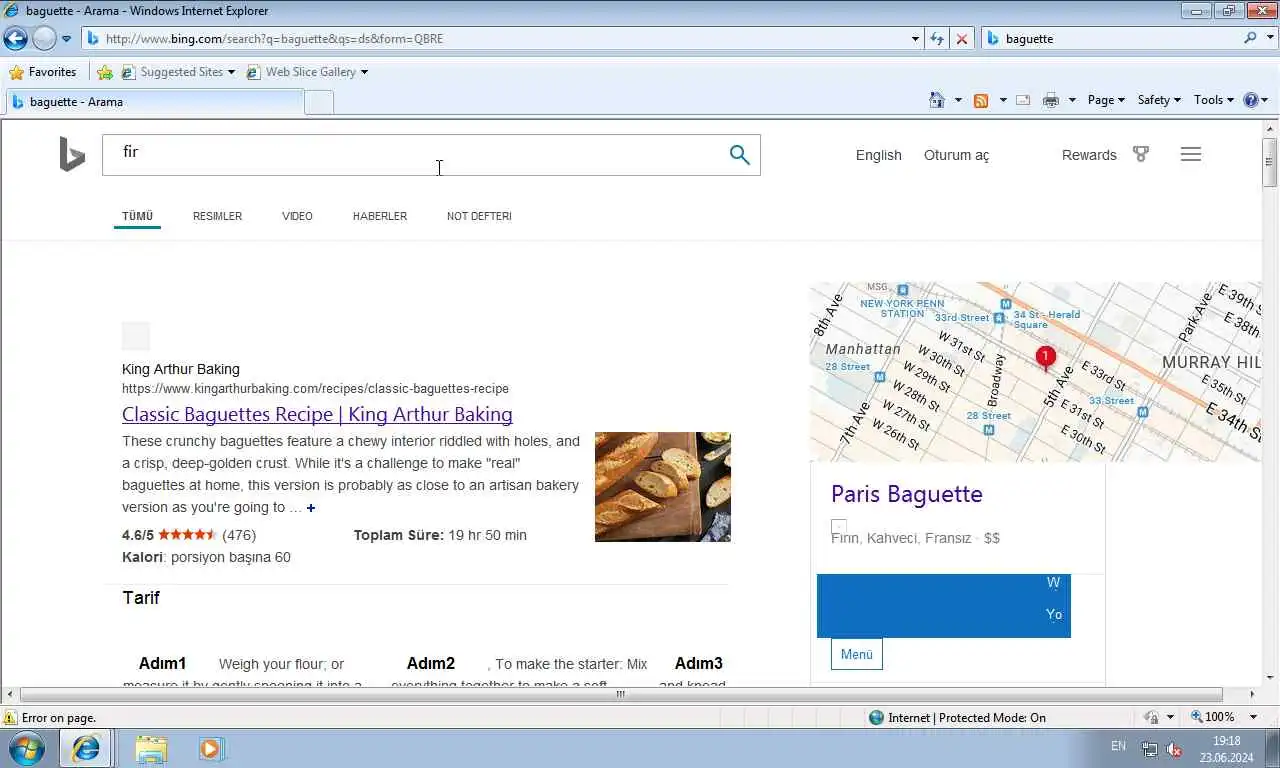Click the RSS feeds icon
Image resolution: width=1280 pixels, height=768 pixels.
(x=981, y=100)
